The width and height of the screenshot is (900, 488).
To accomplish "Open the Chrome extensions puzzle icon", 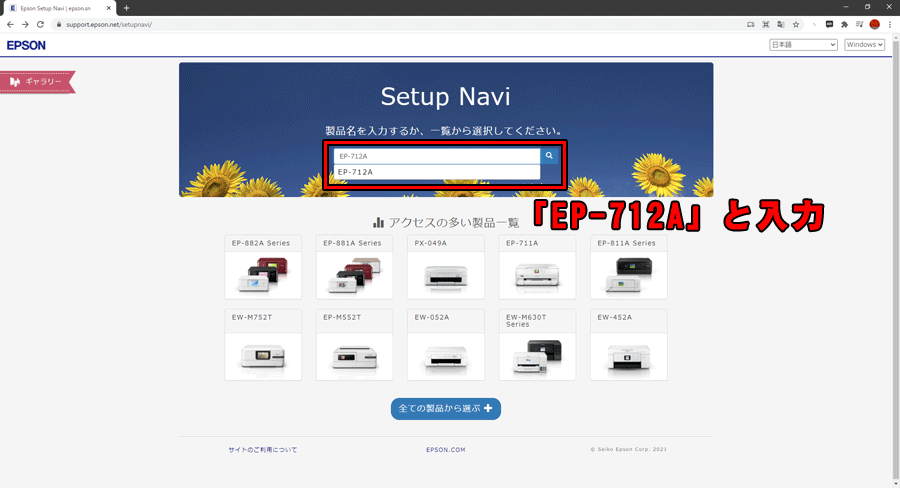I will click(x=844, y=25).
